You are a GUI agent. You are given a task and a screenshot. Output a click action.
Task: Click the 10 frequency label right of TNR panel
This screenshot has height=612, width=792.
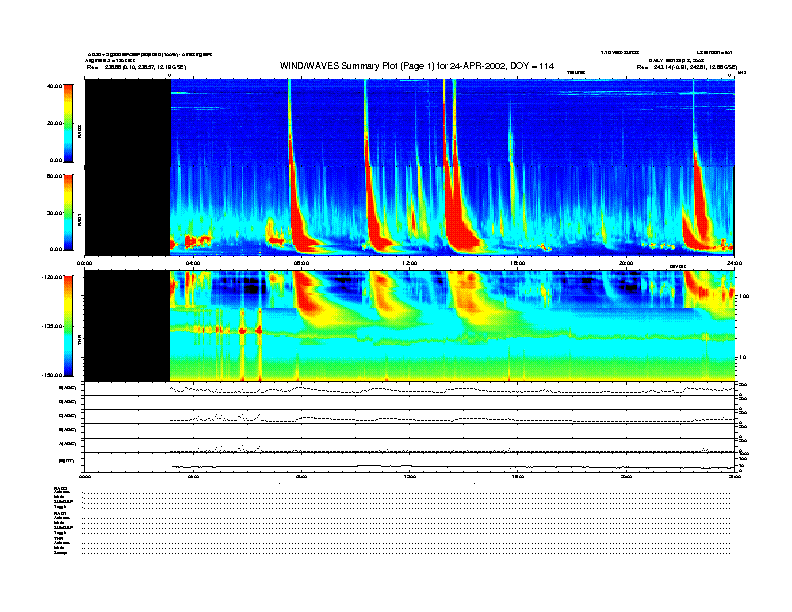click(x=743, y=357)
